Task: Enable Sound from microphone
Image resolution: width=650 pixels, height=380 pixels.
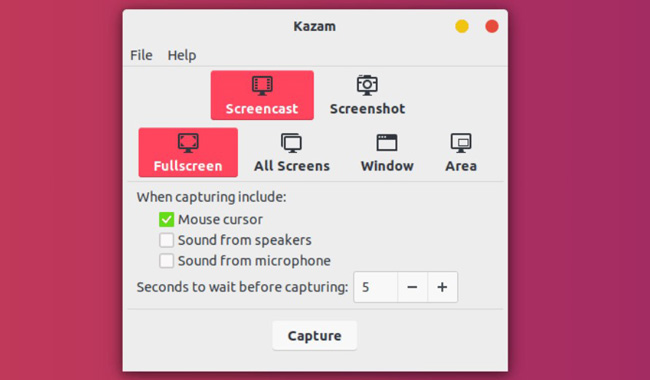Action: pyautogui.click(x=166, y=261)
